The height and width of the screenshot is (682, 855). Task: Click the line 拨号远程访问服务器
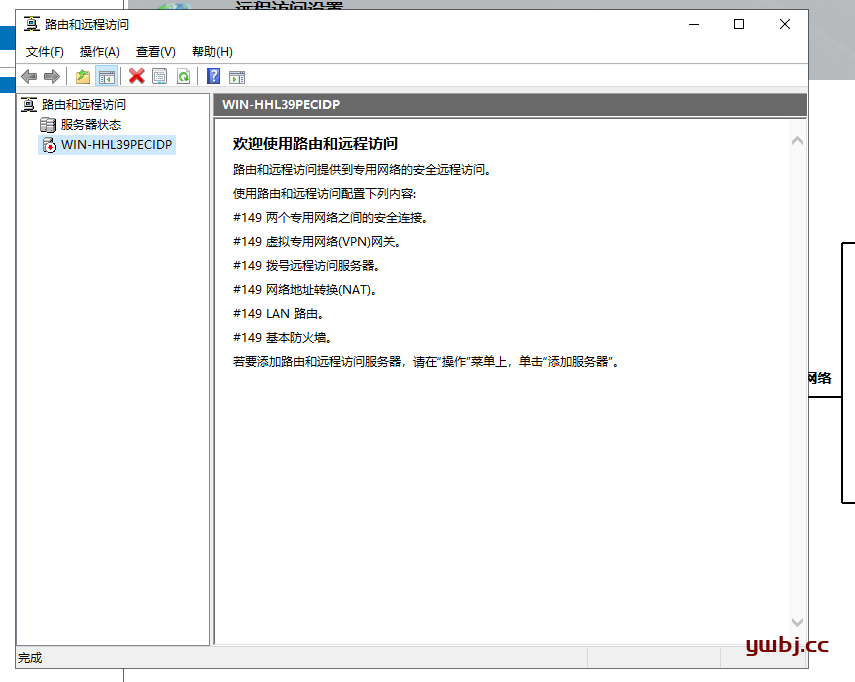(306, 266)
